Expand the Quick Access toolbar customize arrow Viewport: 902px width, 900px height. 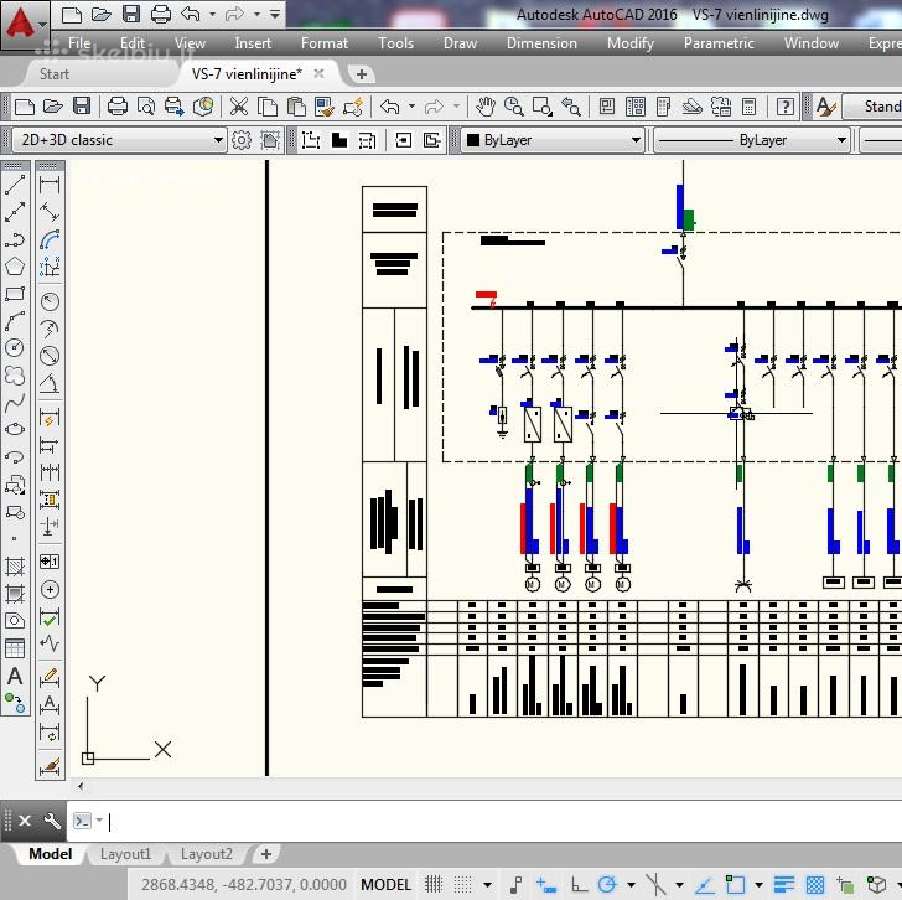click(276, 14)
